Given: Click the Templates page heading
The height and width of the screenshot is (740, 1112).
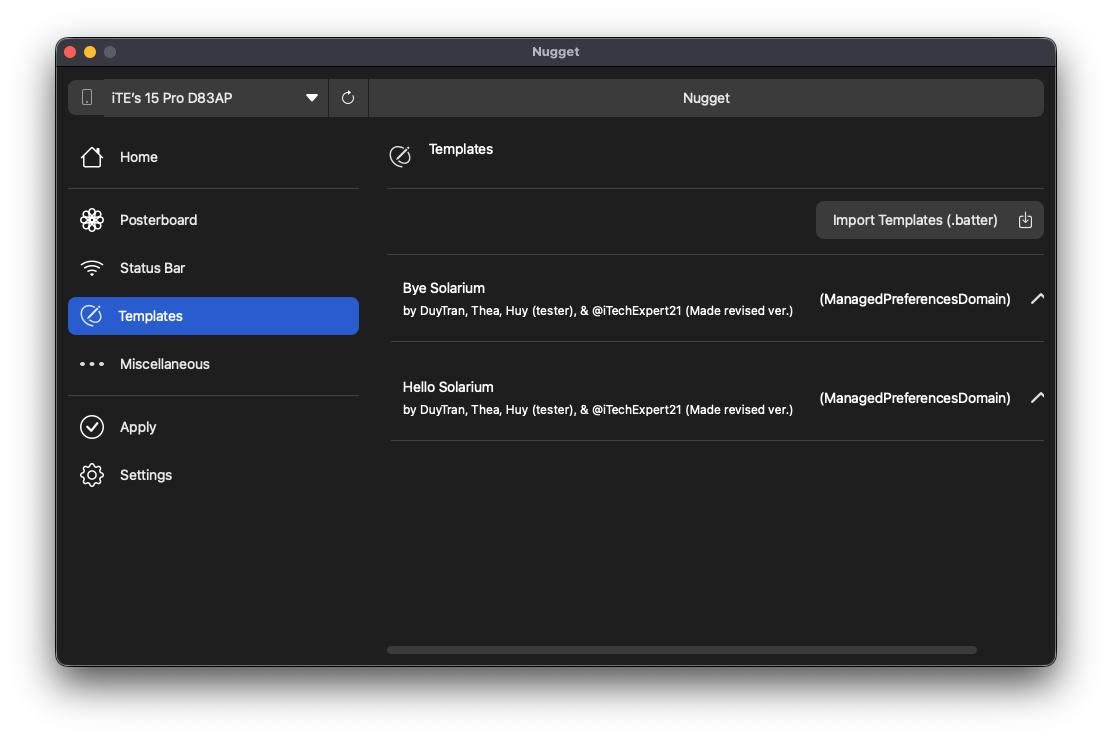Looking at the screenshot, I should (x=461, y=149).
